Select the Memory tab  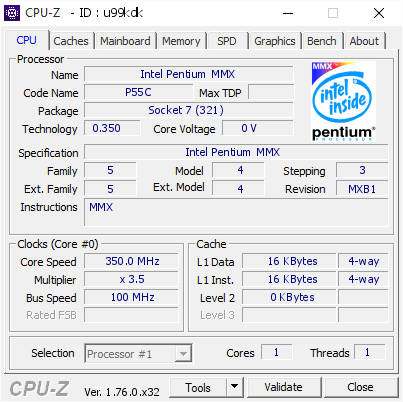(181, 41)
